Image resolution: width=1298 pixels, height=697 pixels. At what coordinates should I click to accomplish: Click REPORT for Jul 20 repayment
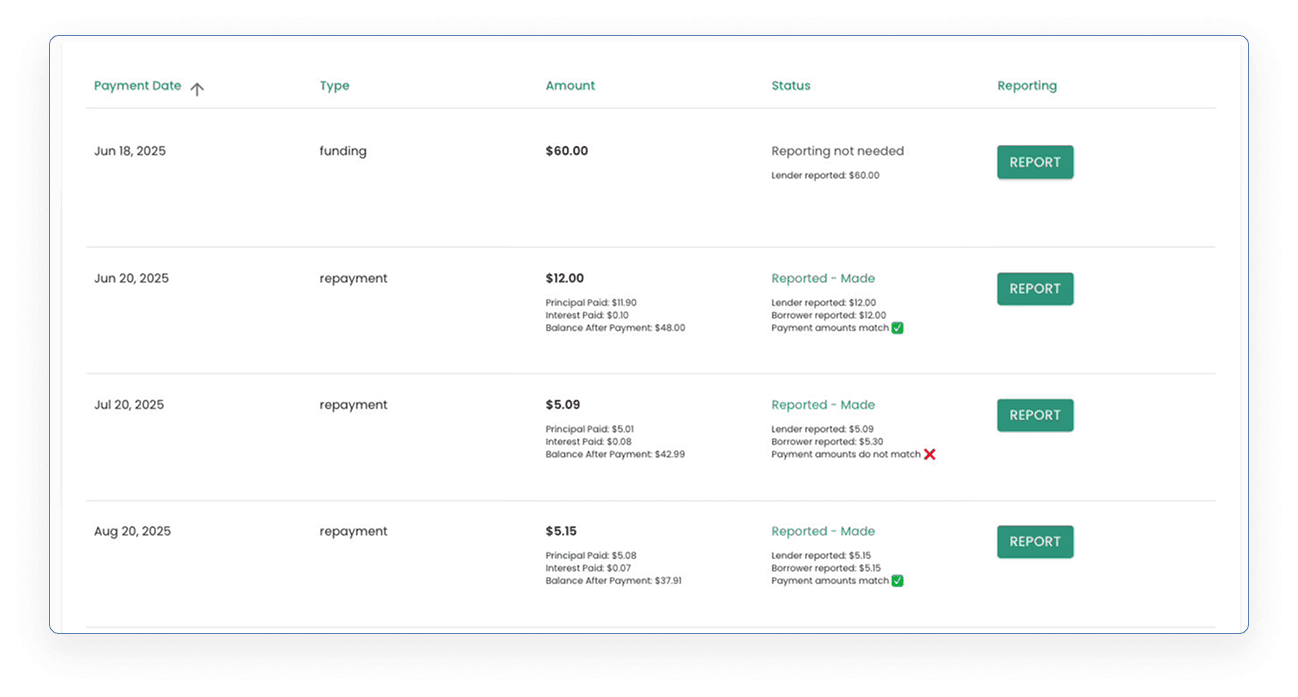pyautogui.click(x=1035, y=415)
